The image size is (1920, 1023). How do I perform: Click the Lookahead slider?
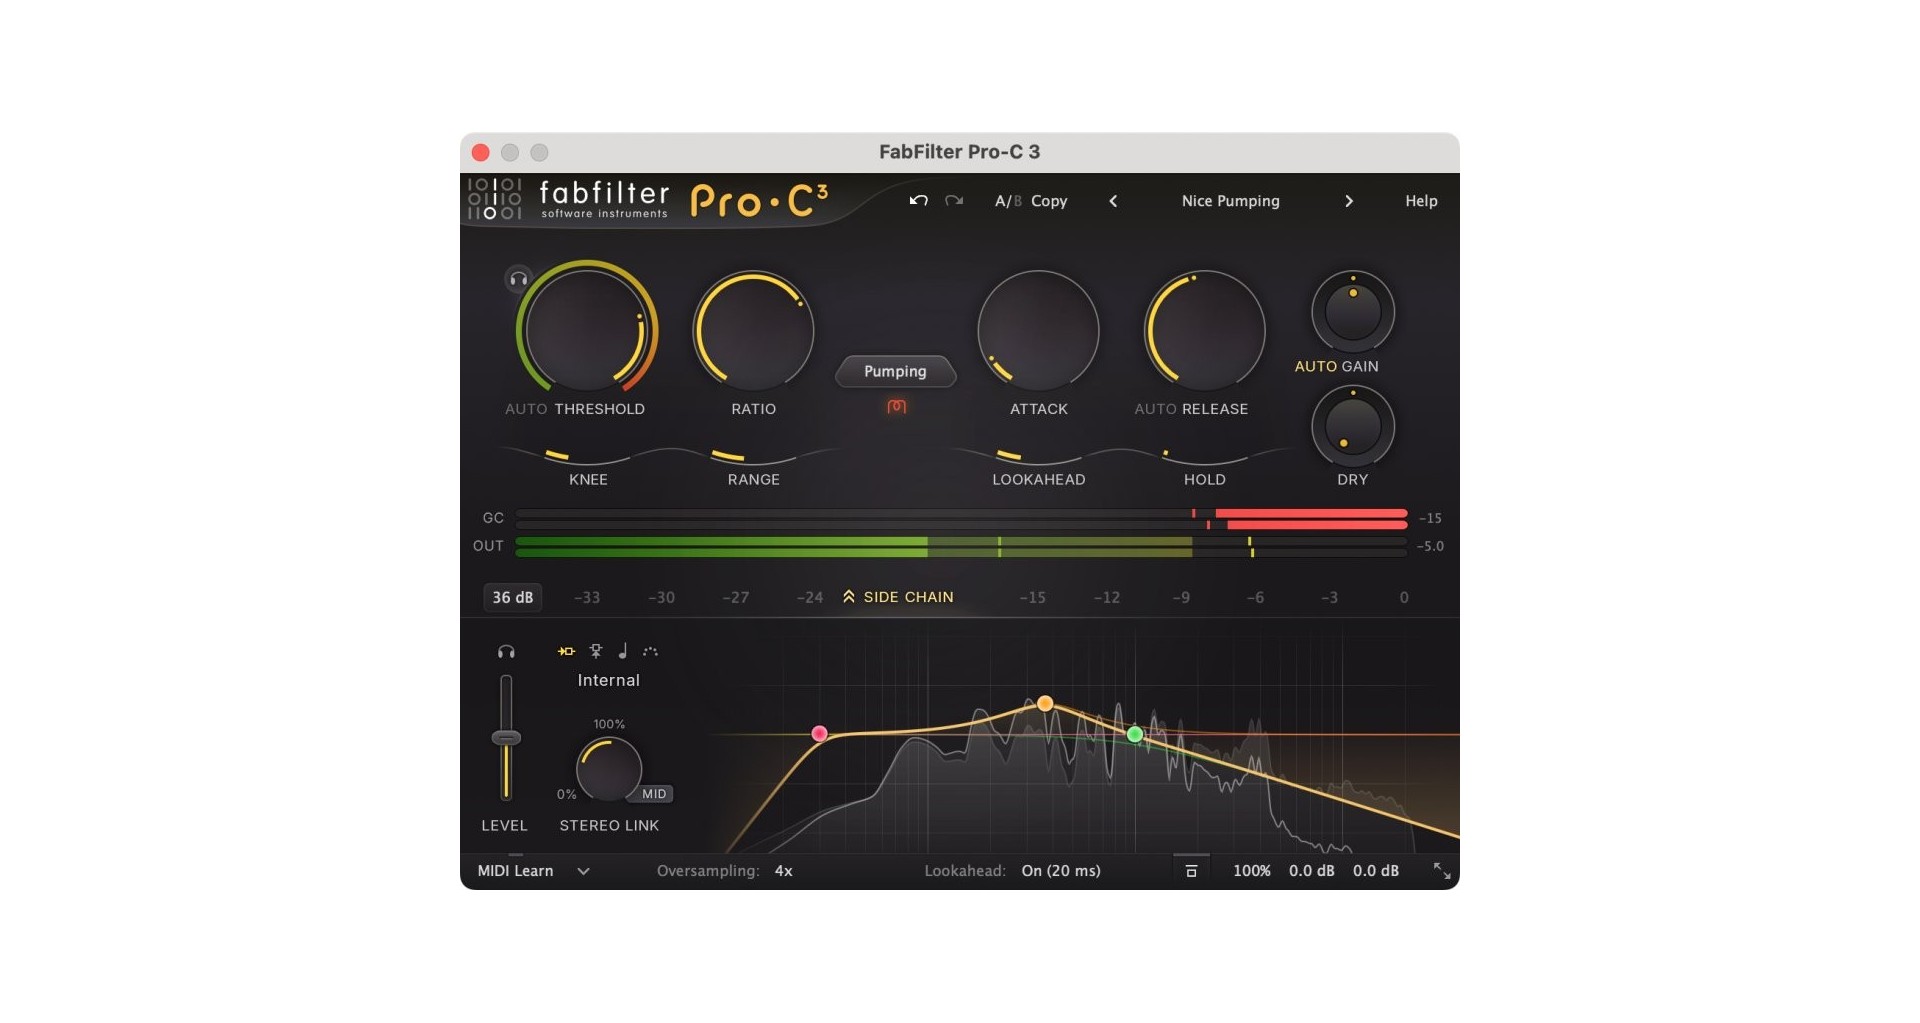click(1038, 456)
